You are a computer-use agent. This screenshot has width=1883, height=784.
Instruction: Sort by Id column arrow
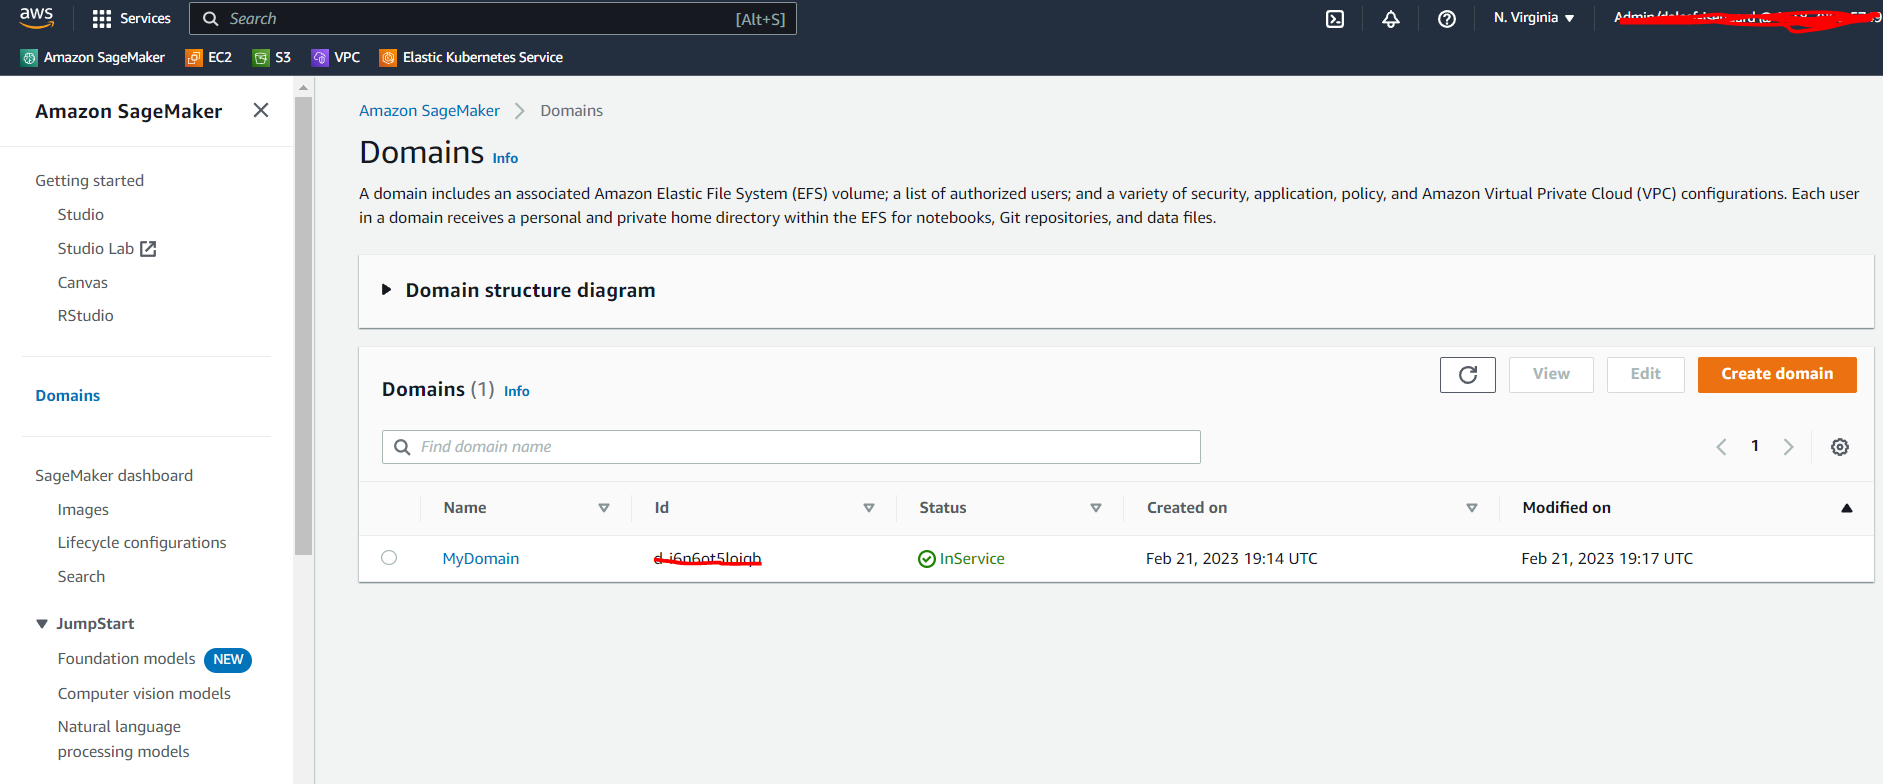pyautogui.click(x=869, y=508)
